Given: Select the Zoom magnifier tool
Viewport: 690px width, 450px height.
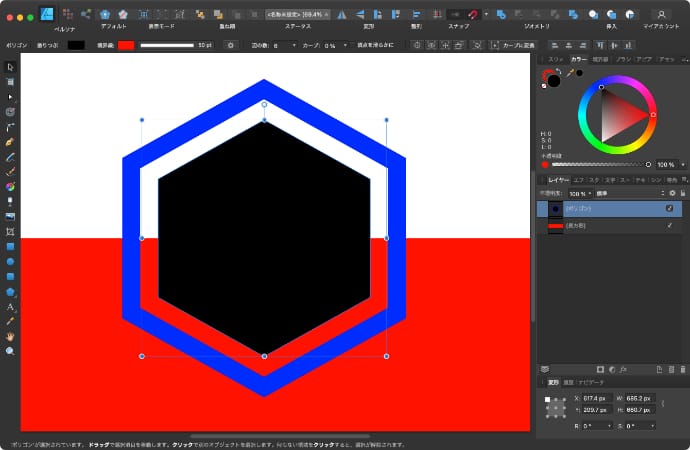Looking at the screenshot, I should 10,351.
